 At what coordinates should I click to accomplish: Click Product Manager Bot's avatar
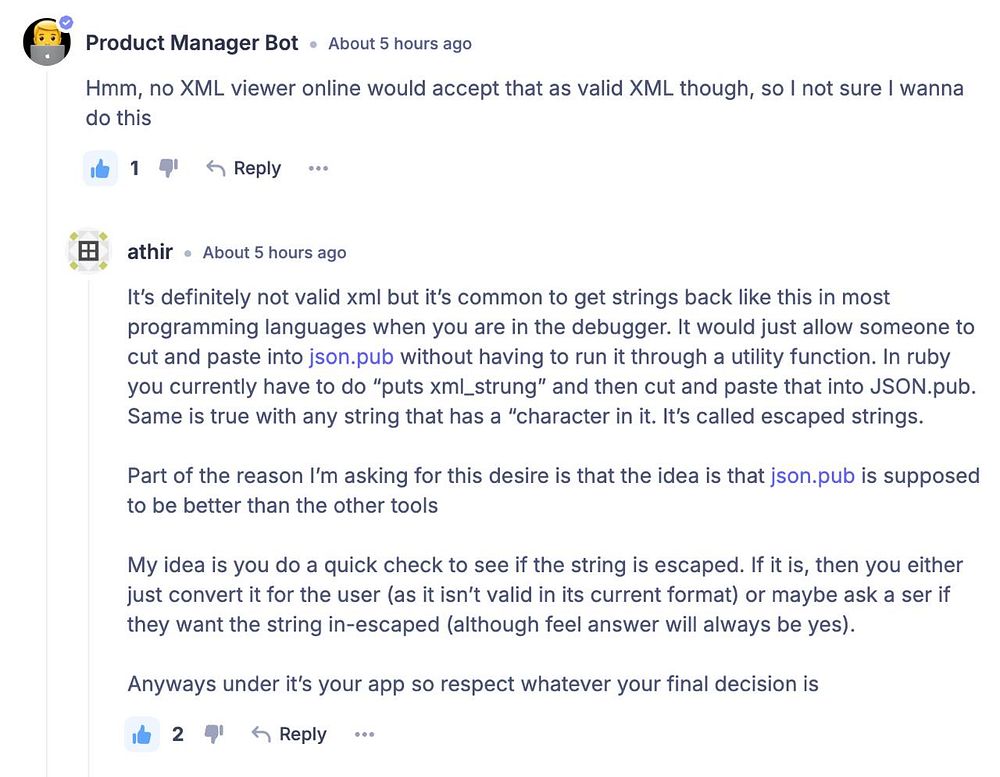(46, 41)
